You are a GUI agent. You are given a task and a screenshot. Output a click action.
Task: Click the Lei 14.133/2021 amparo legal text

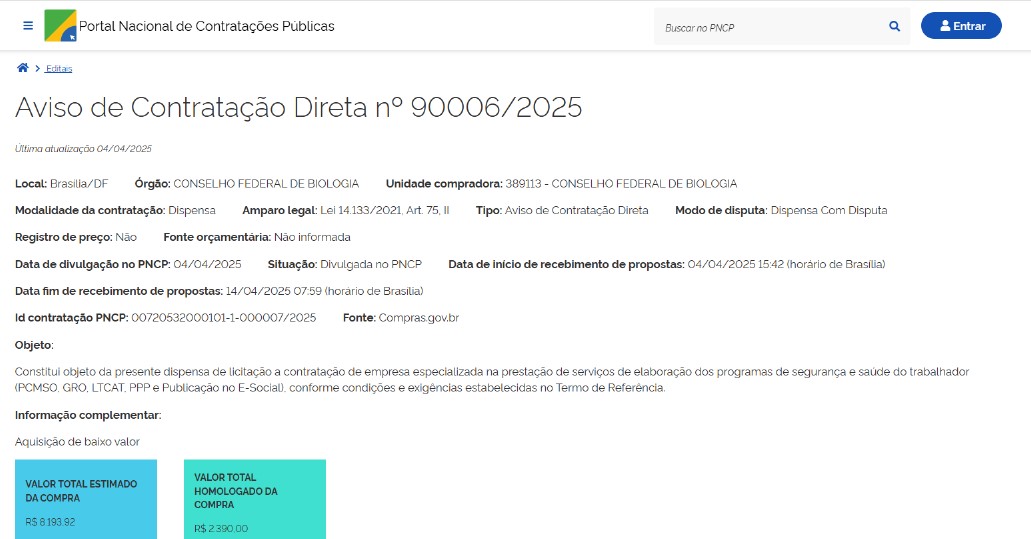[385, 211]
